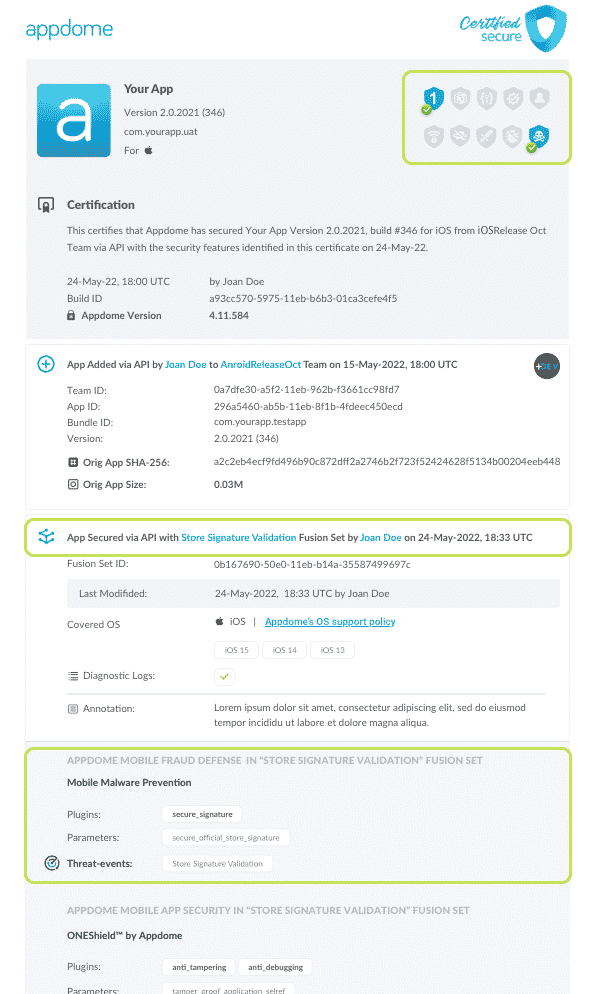This screenshot has width=595, height=994.
Task: Click the Fusion Set branch icon
Action: [x=45, y=536]
